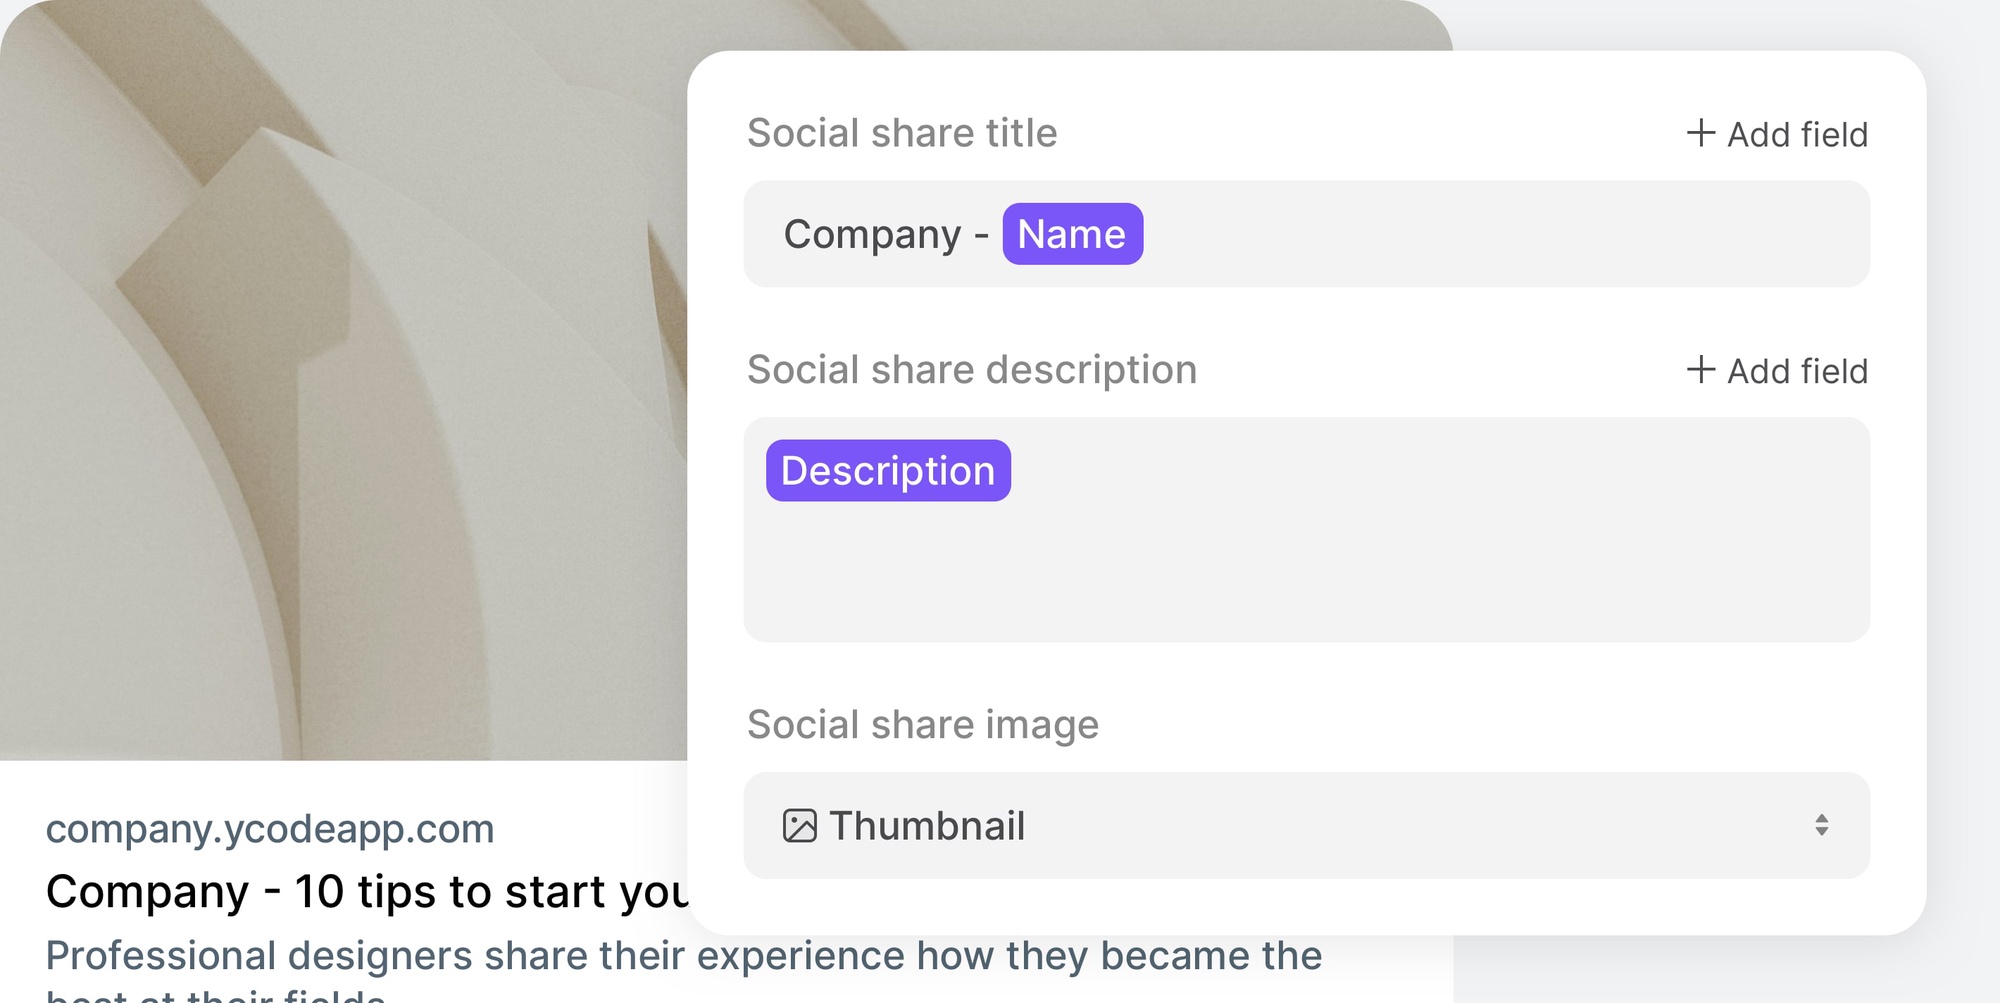2000x1003 pixels.
Task: Click Add field for Social share description
Action: click(1779, 370)
